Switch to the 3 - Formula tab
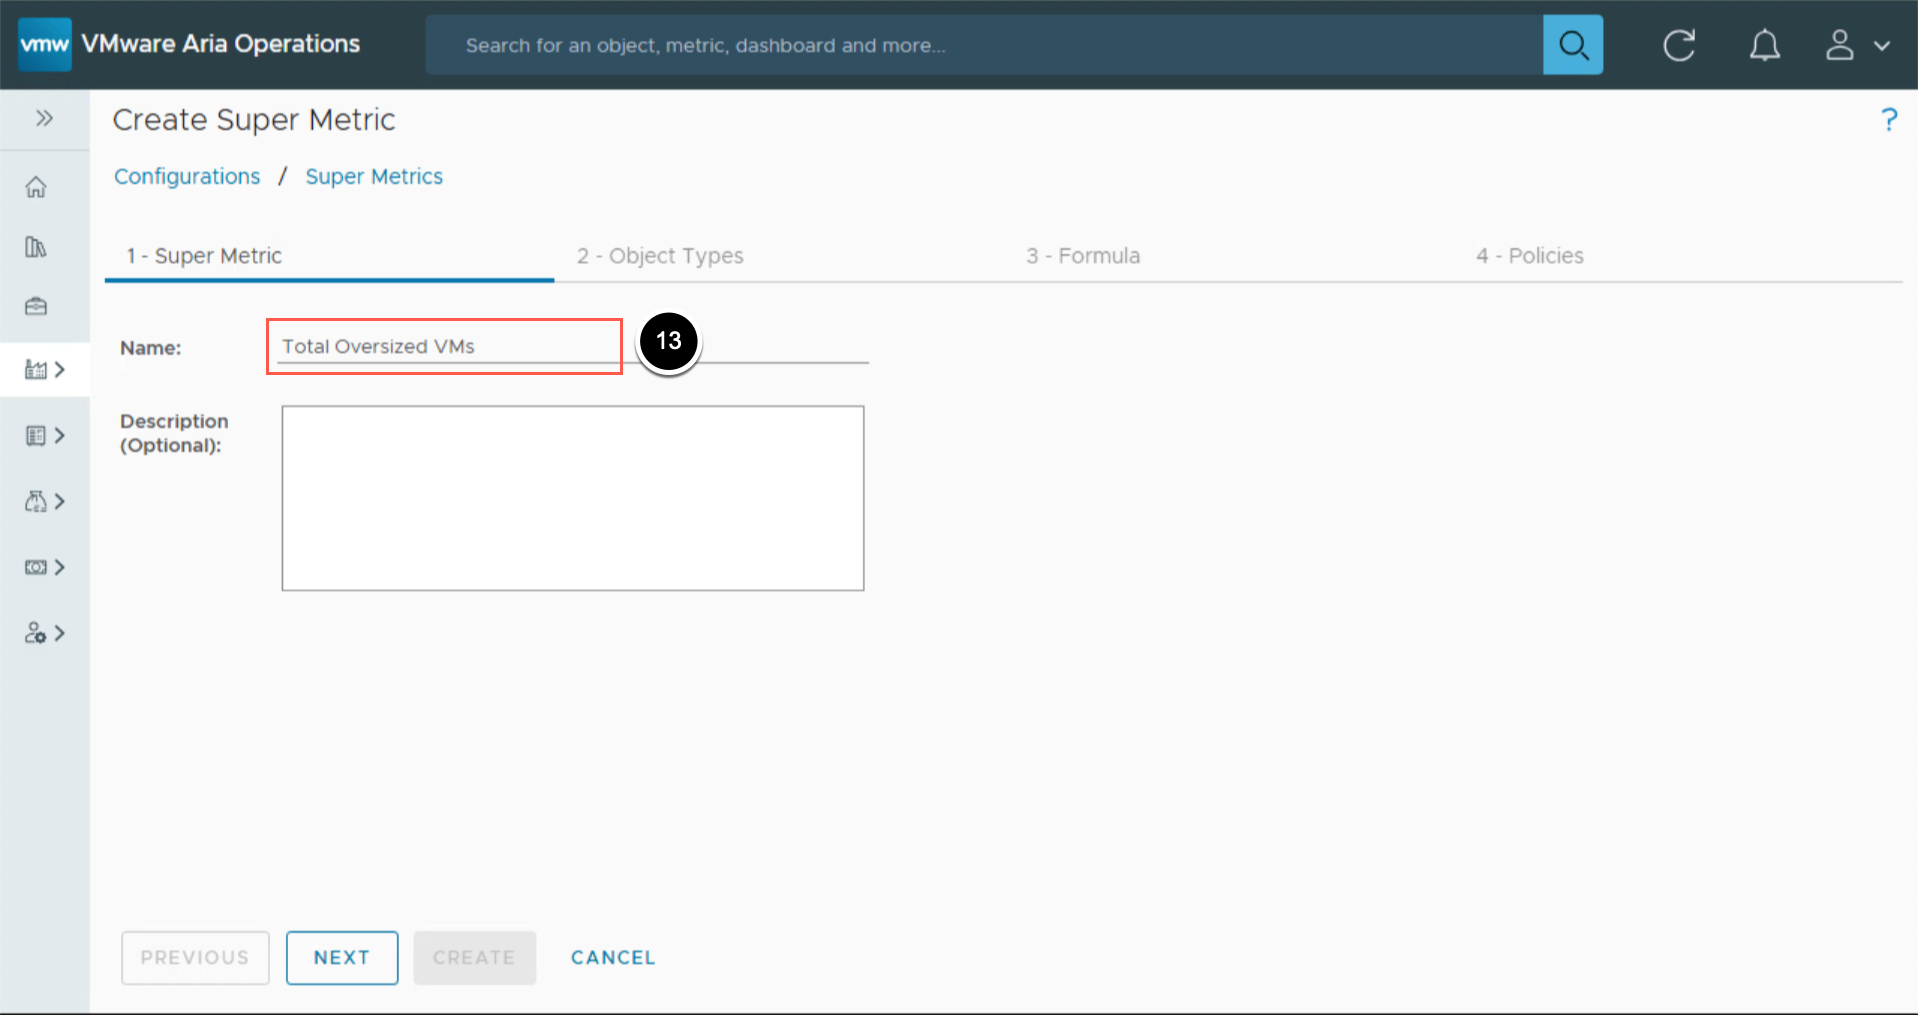The width and height of the screenshot is (1918, 1015). (1082, 256)
